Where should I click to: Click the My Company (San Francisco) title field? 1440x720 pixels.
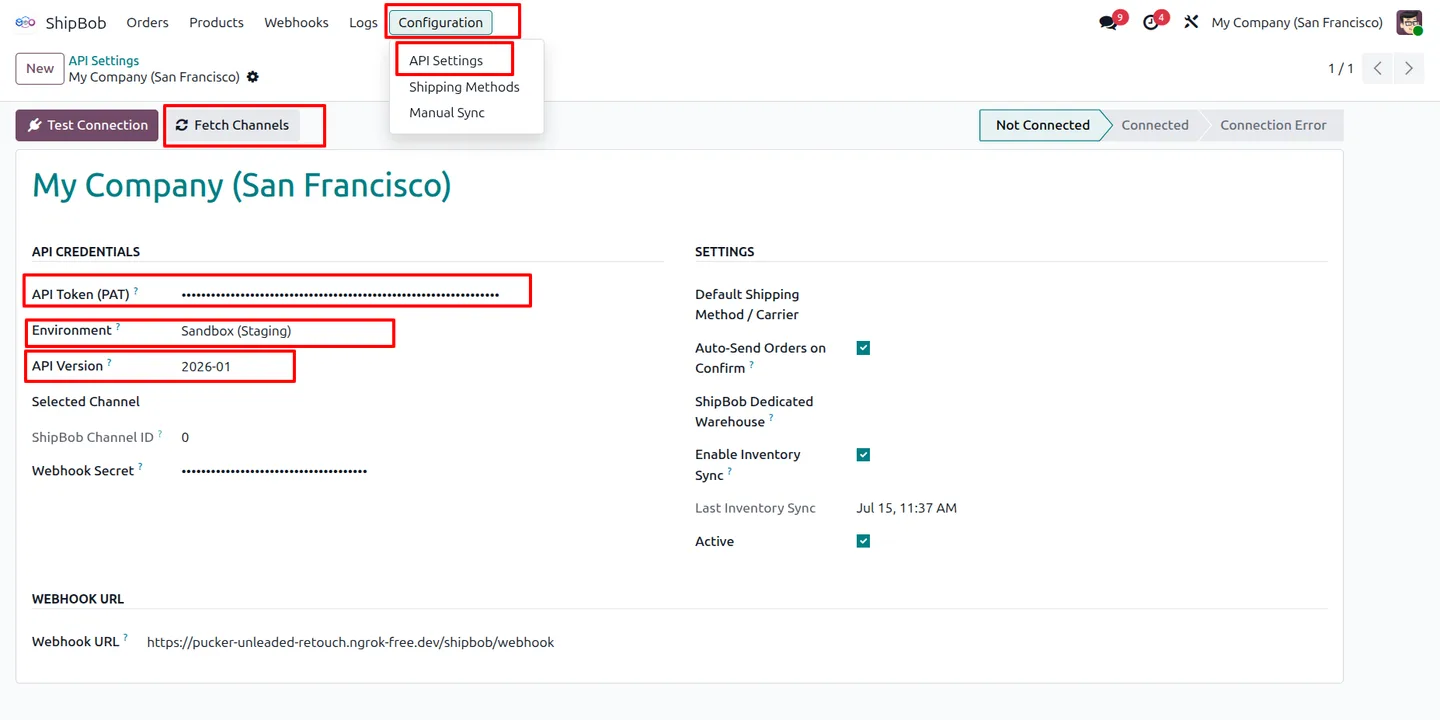(242, 186)
